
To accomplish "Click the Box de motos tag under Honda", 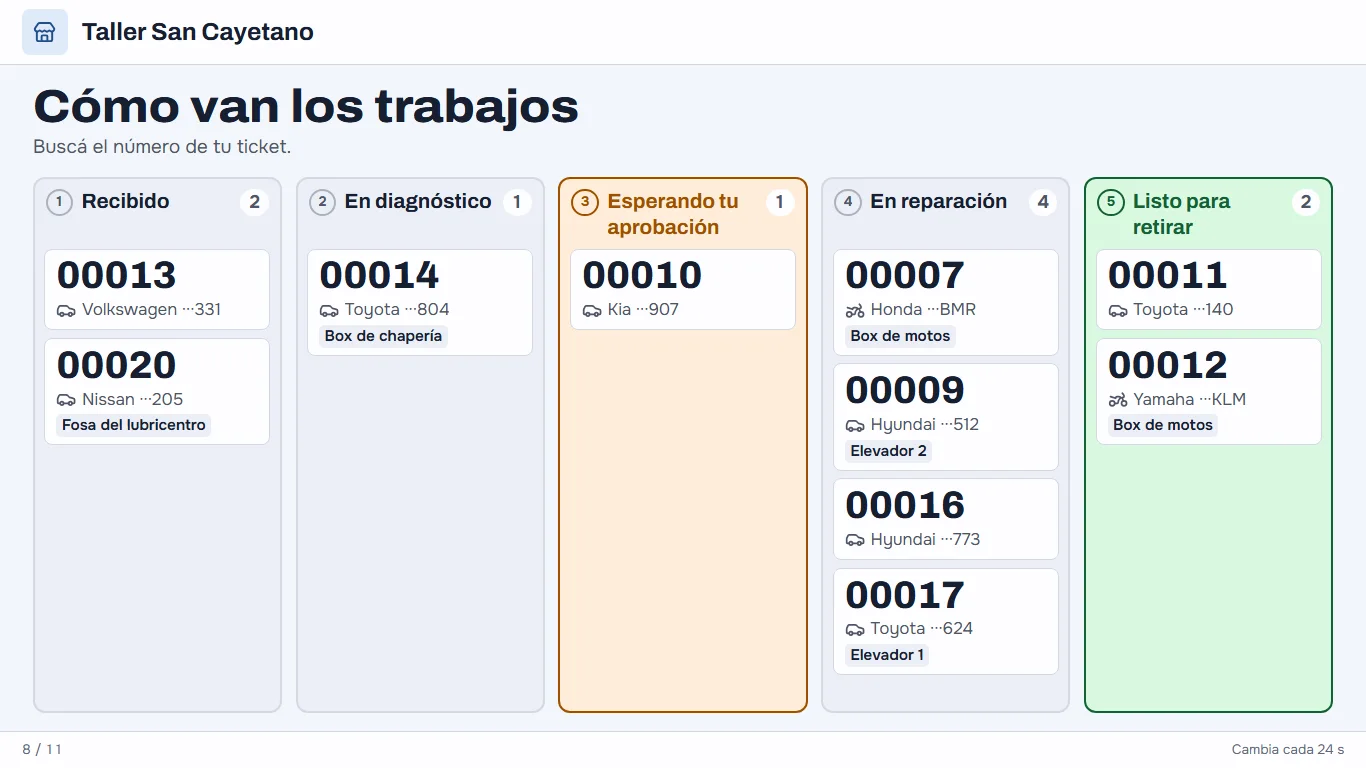I will tap(901, 336).
